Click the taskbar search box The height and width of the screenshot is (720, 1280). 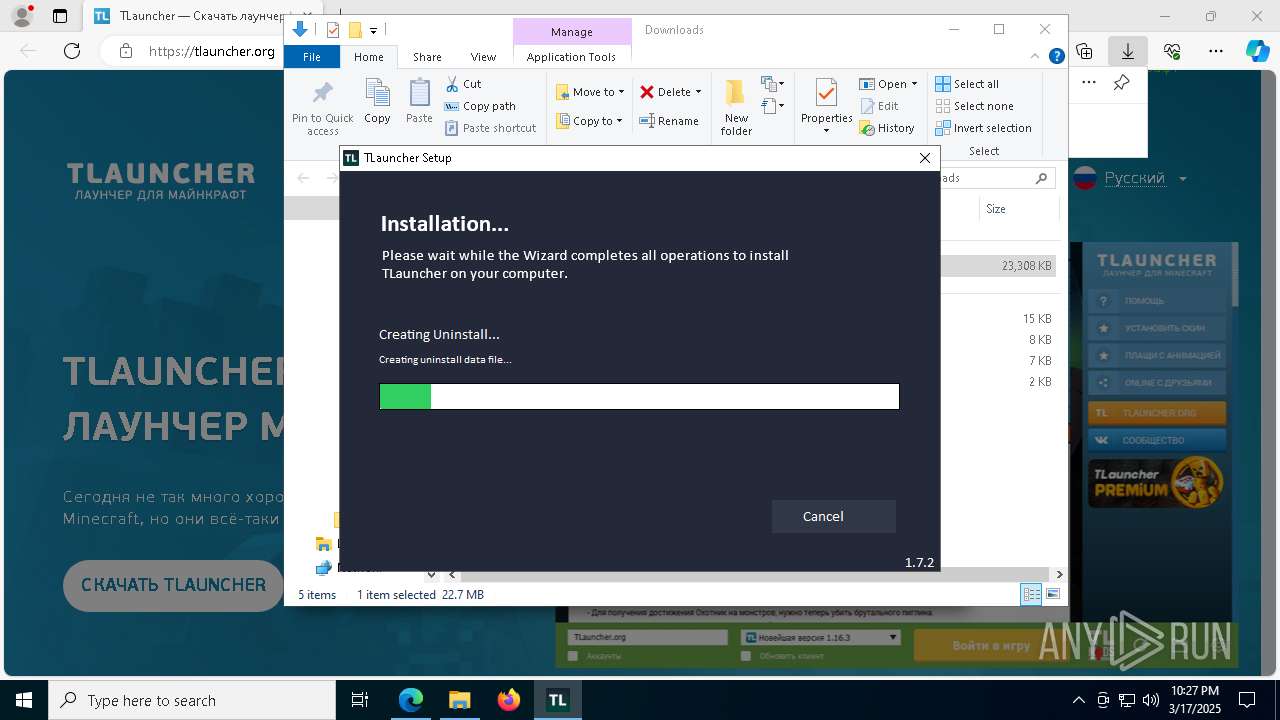(192, 700)
